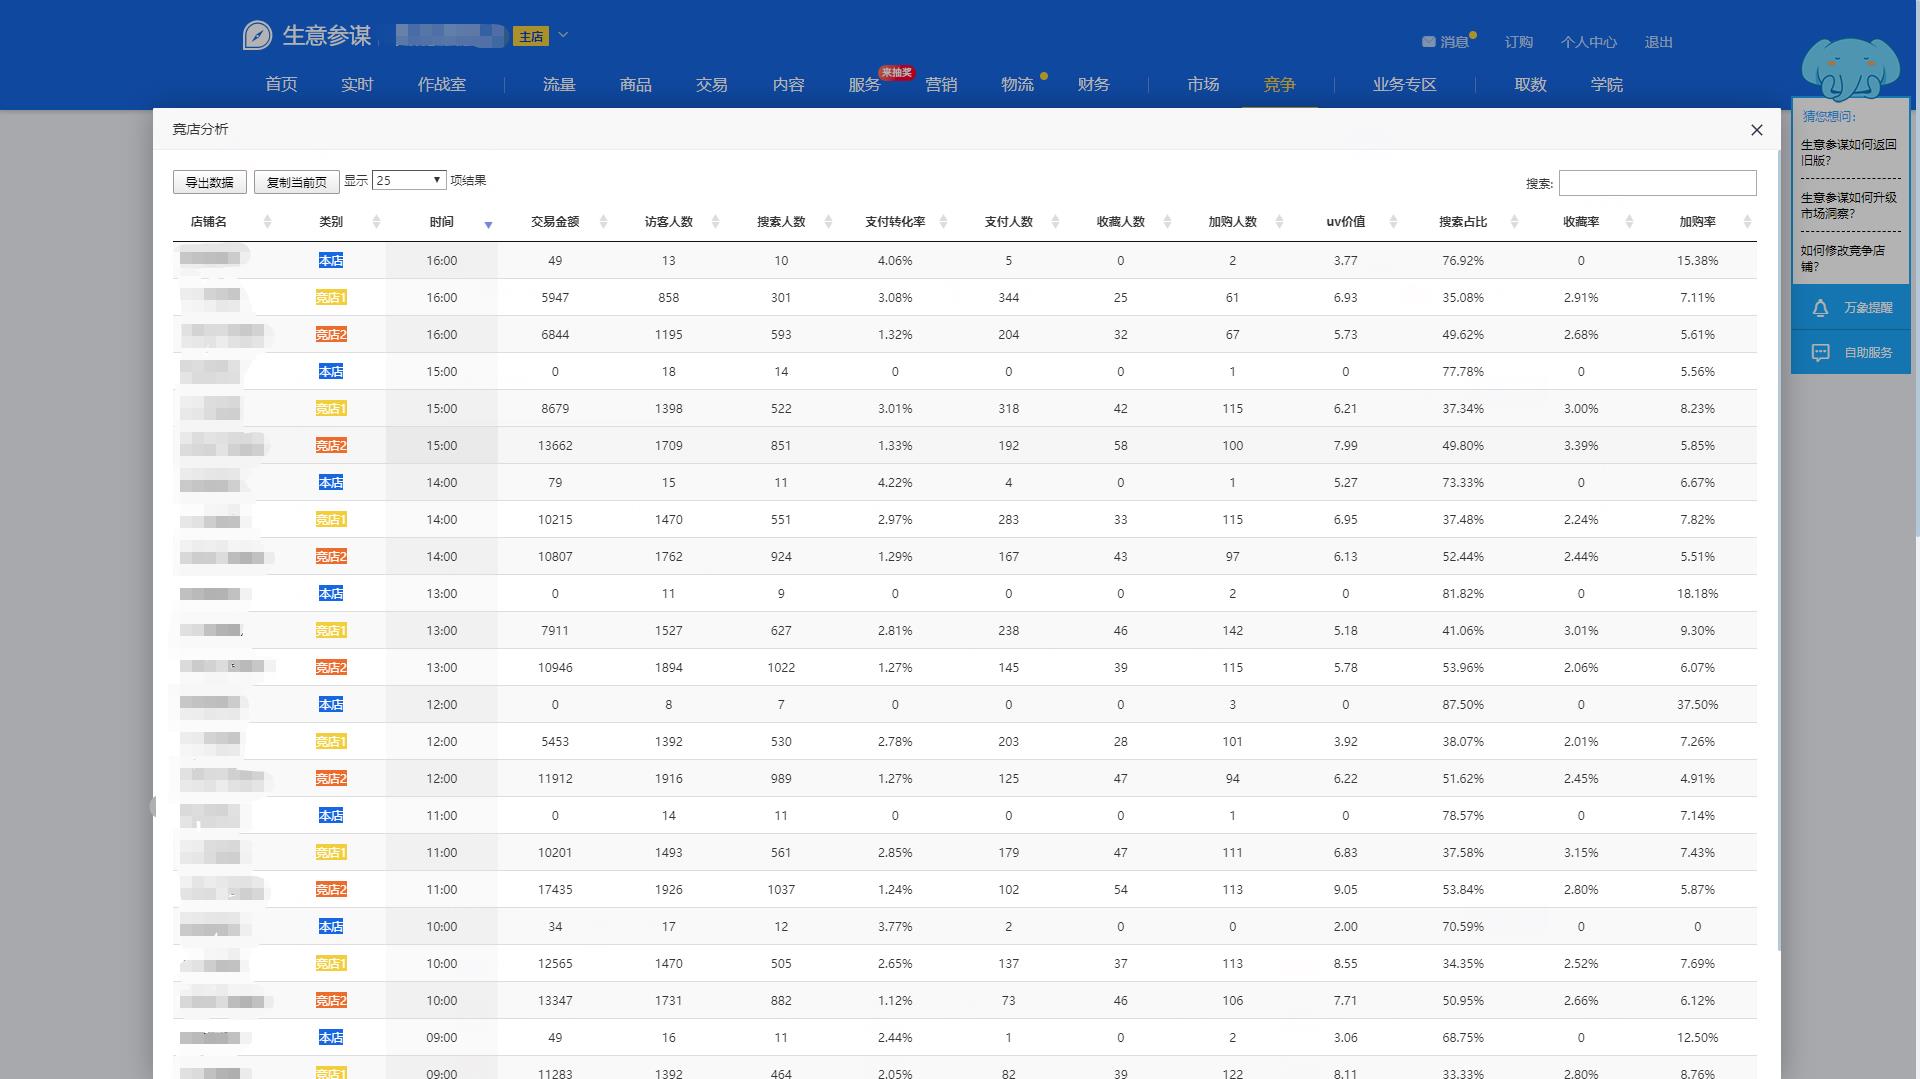Viewport: 1920px width, 1079px height.
Task: Switch to the 实时 tab
Action: click(x=357, y=85)
